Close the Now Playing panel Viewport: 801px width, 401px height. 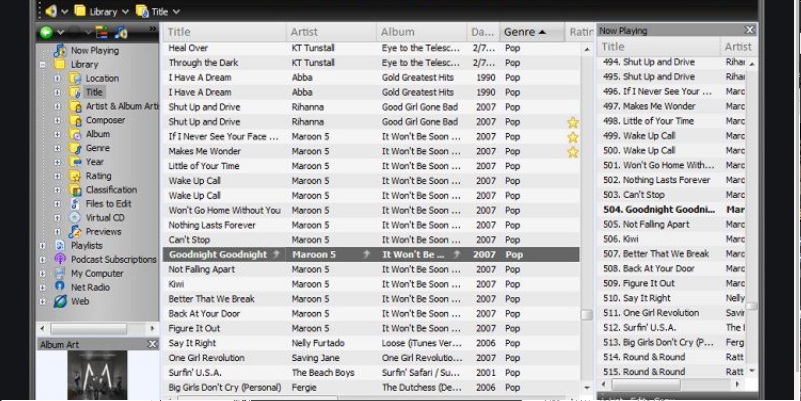tap(749, 30)
